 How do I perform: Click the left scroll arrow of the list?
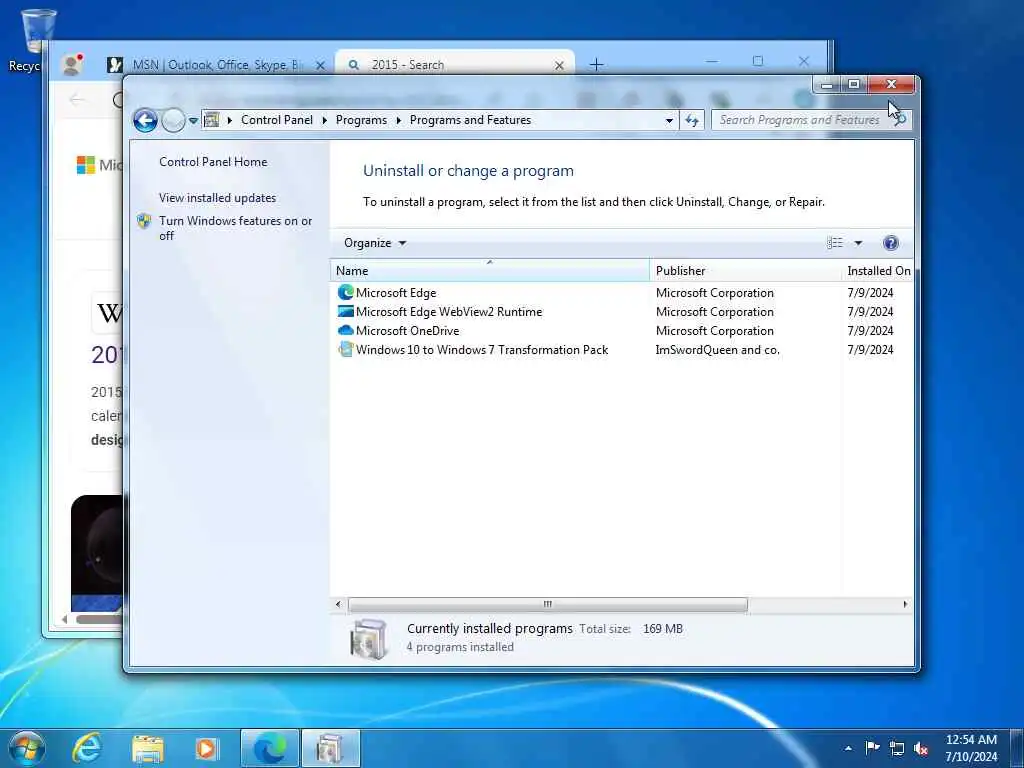point(338,604)
